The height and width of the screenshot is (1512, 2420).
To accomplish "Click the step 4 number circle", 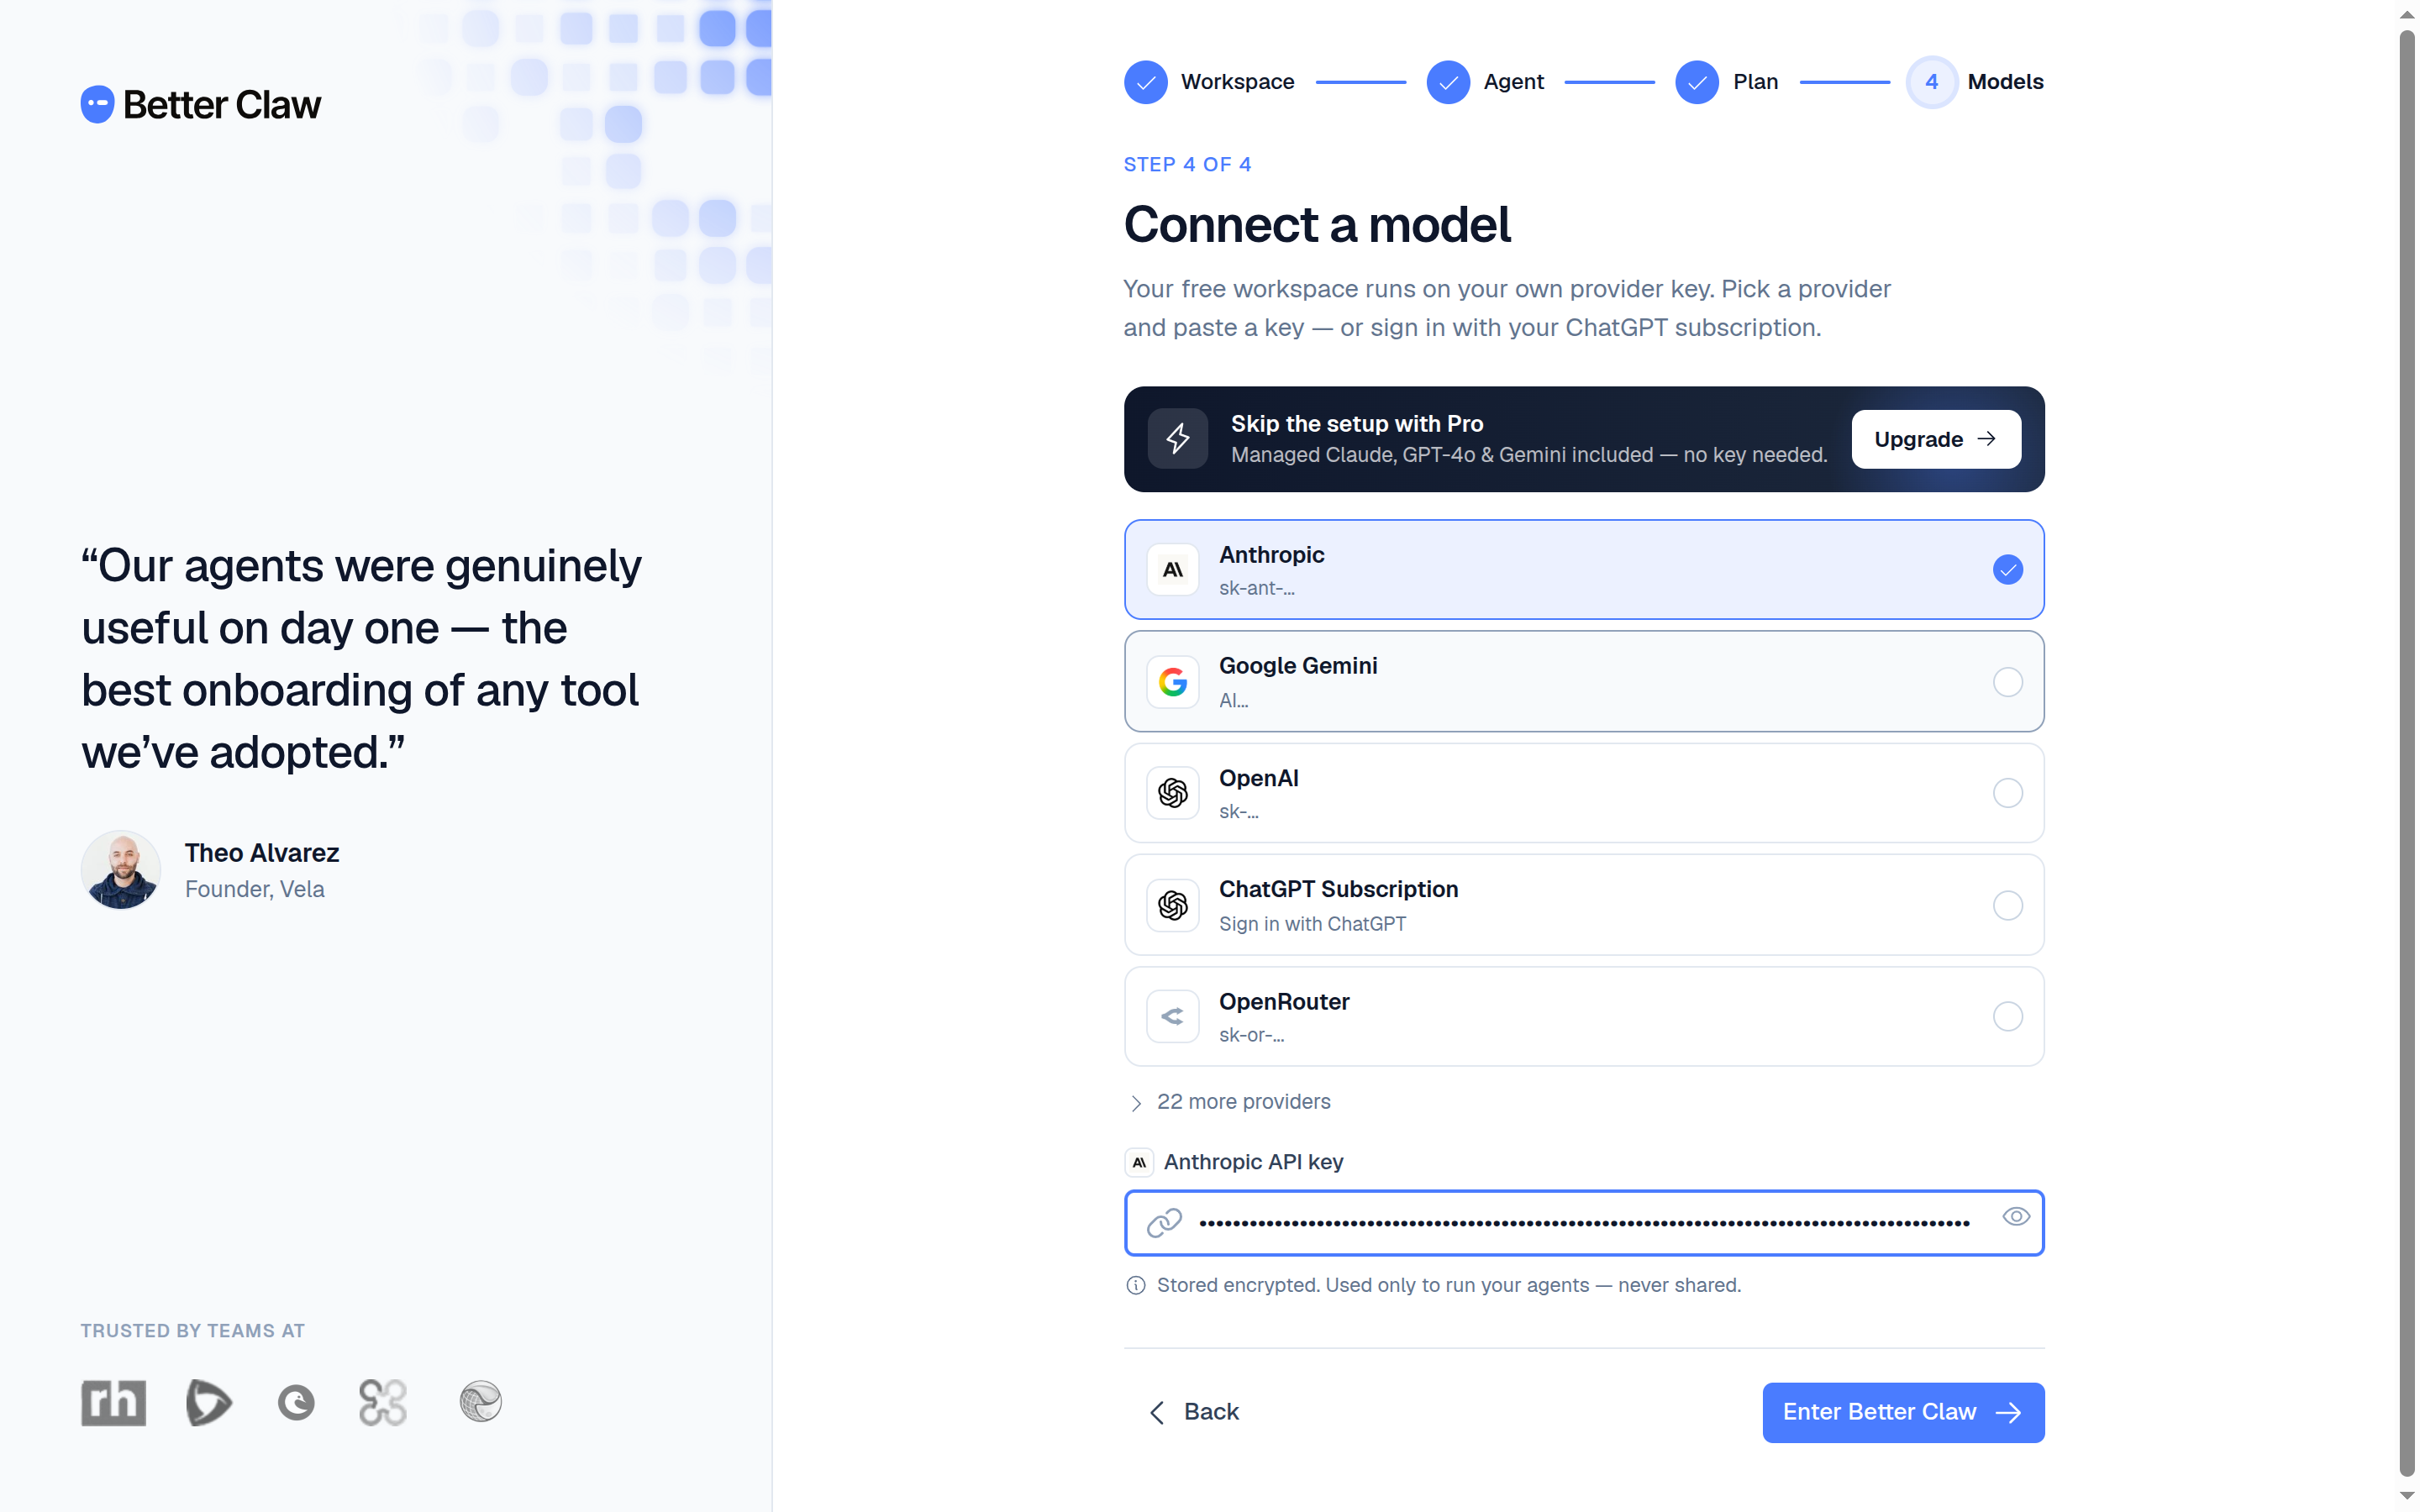I will tap(1932, 82).
